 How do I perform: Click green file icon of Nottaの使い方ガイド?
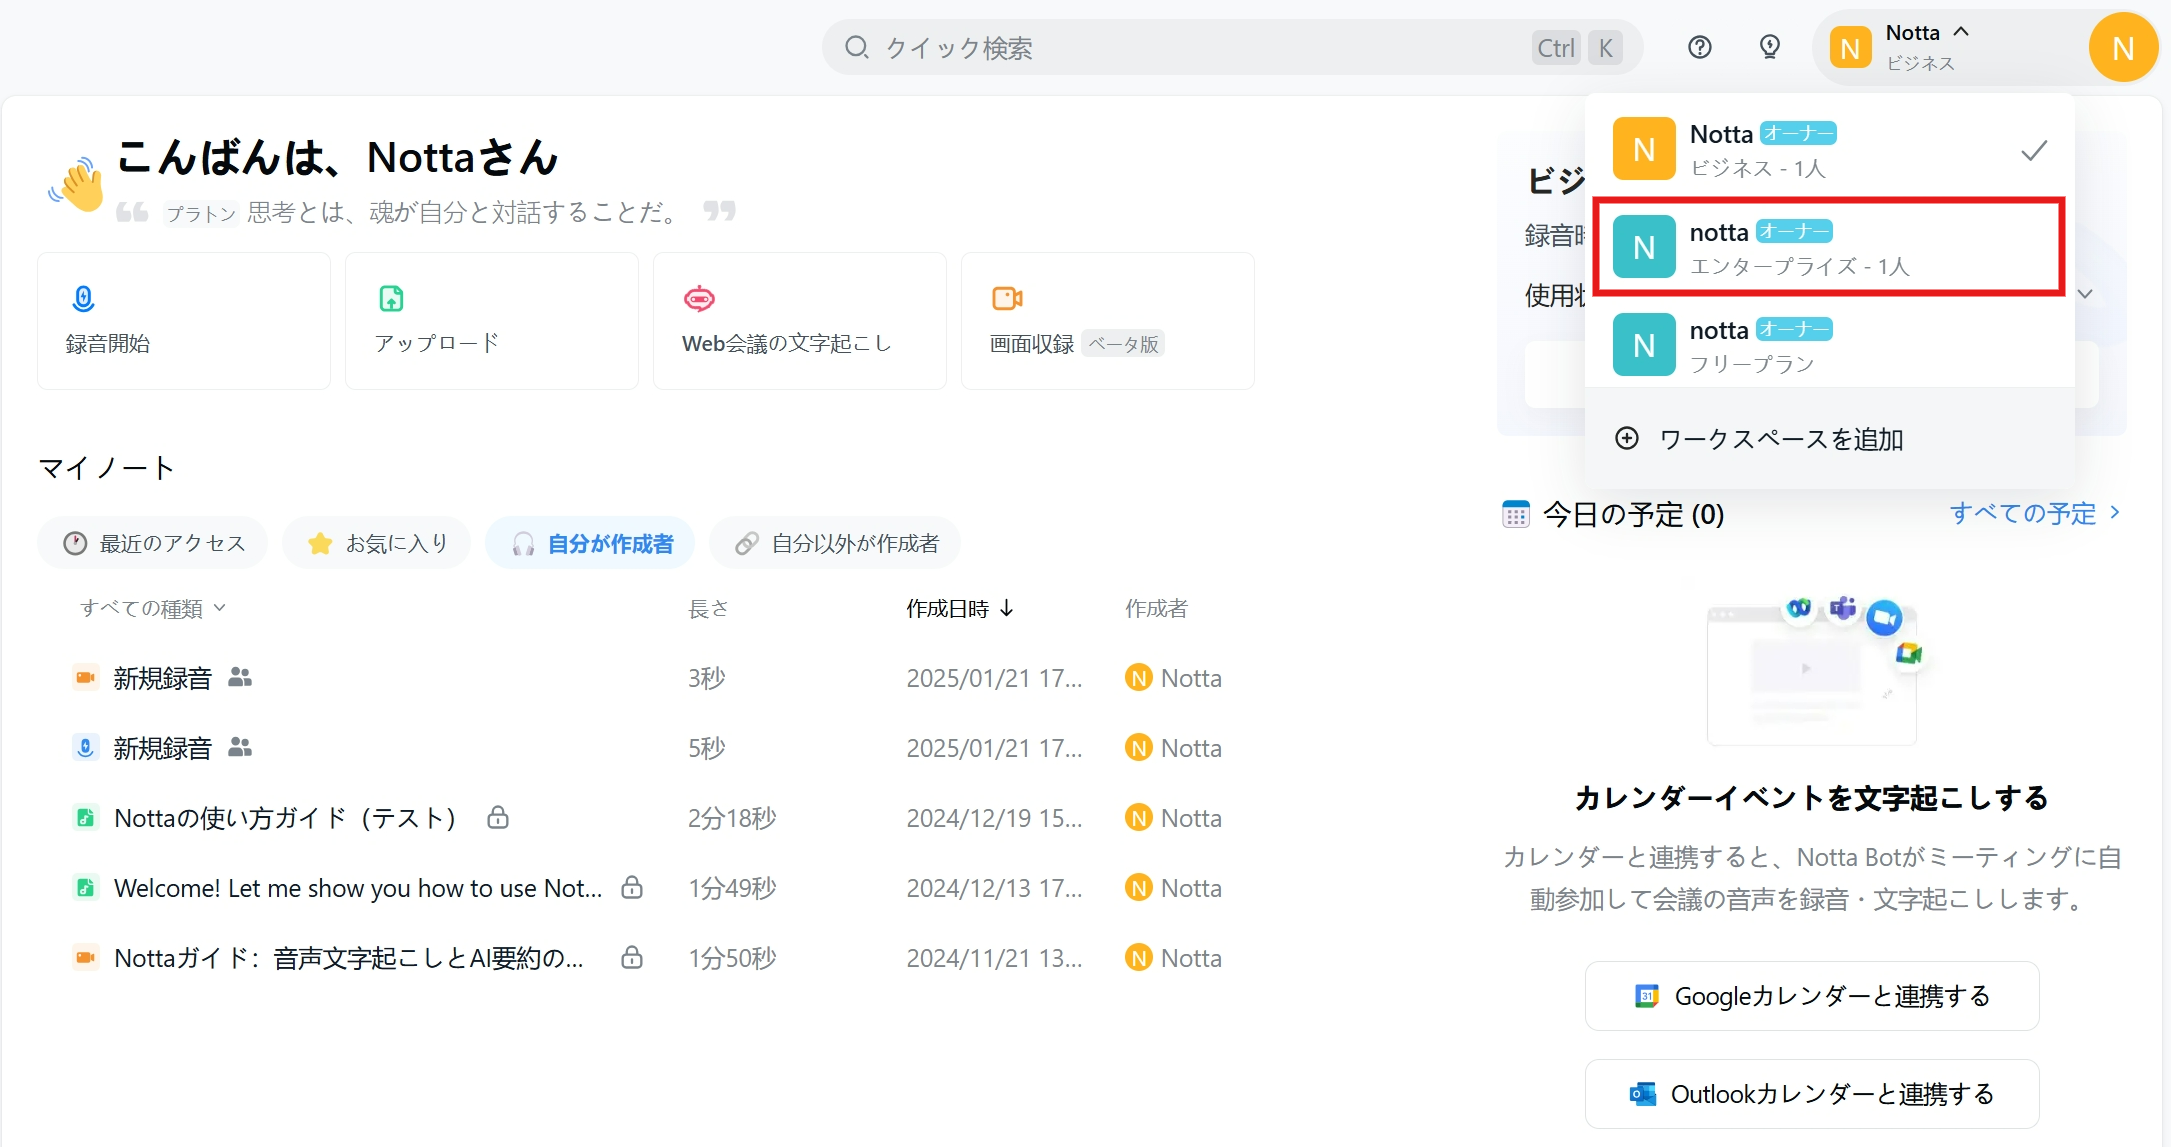tap(86, 817)
